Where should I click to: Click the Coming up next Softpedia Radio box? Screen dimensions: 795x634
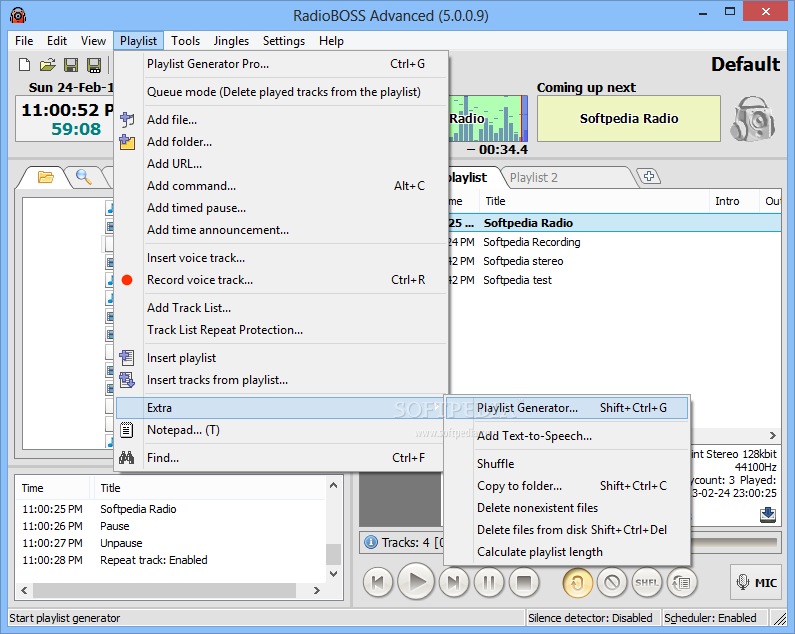tap(629, 119)
